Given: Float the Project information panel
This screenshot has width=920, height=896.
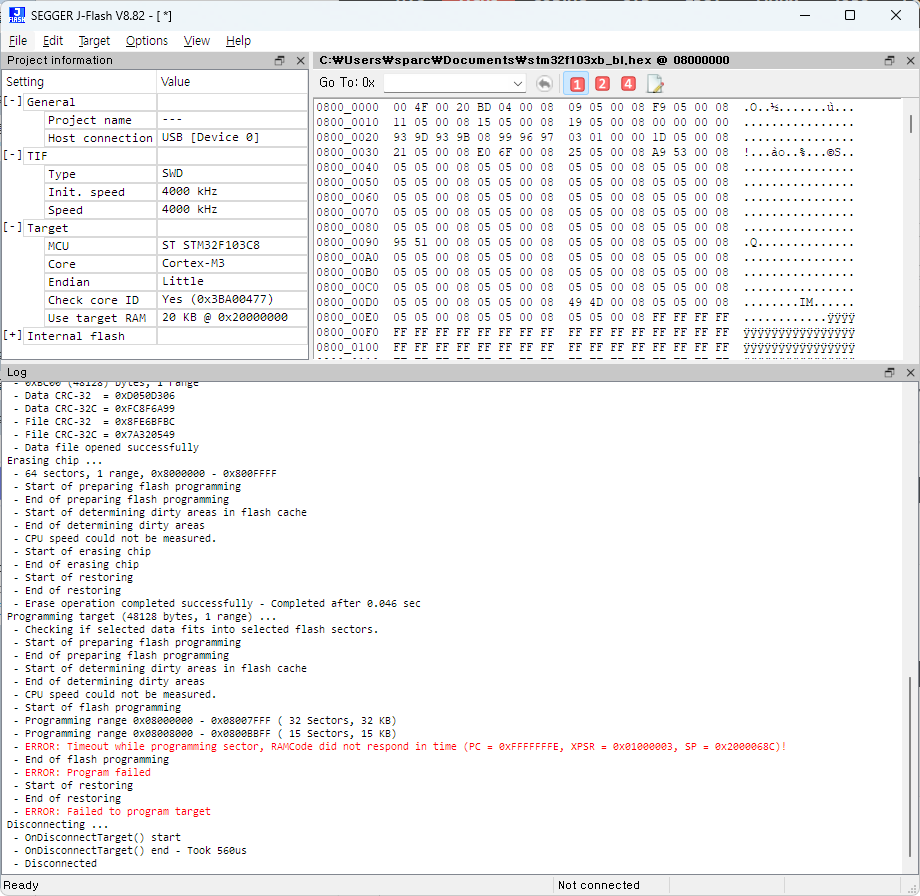Looking at the screenshot, I should pos(280,61).
